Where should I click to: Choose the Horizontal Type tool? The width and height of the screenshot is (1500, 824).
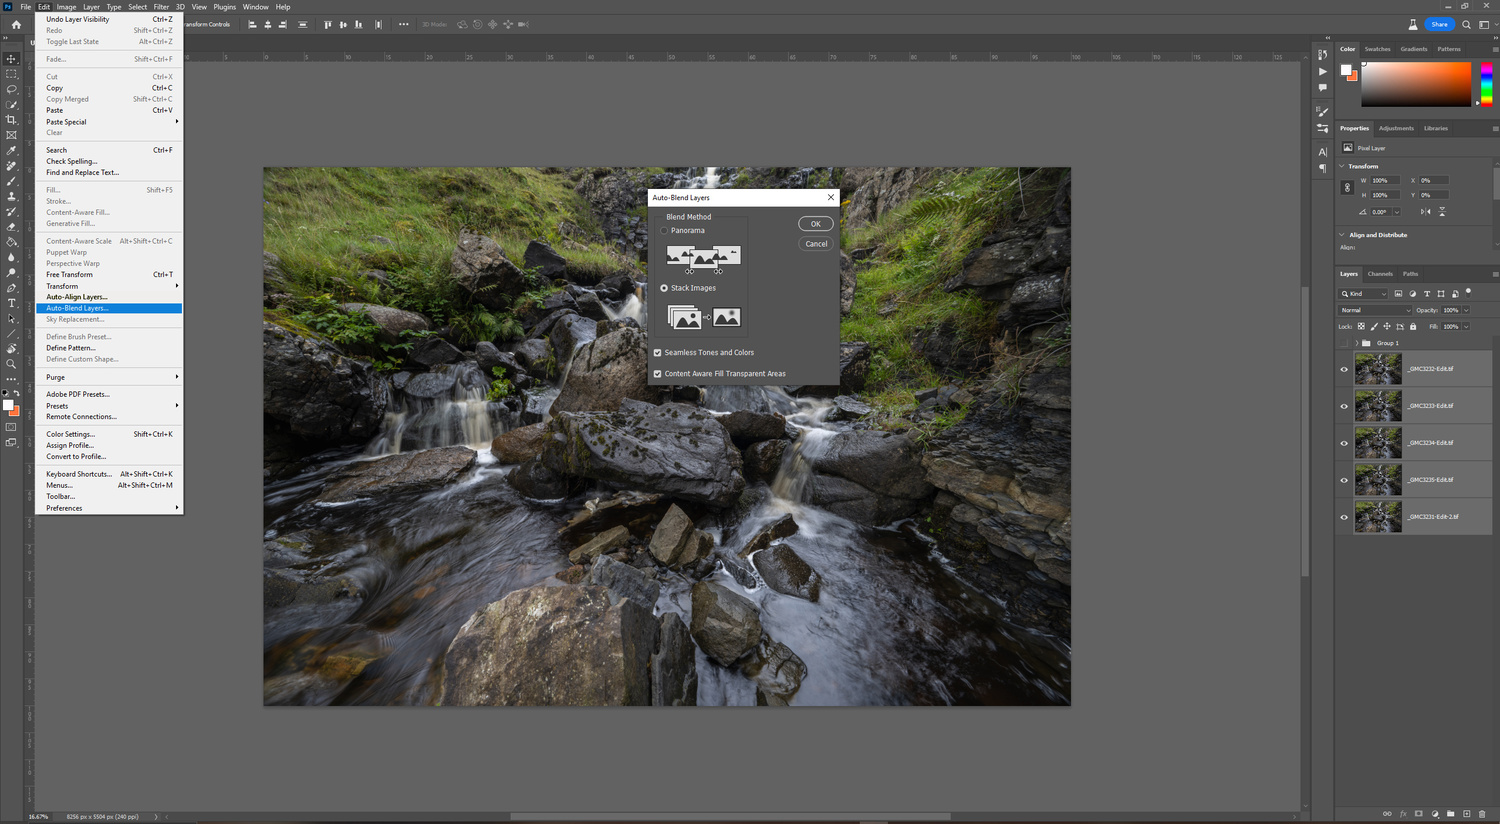coord(11,303)
